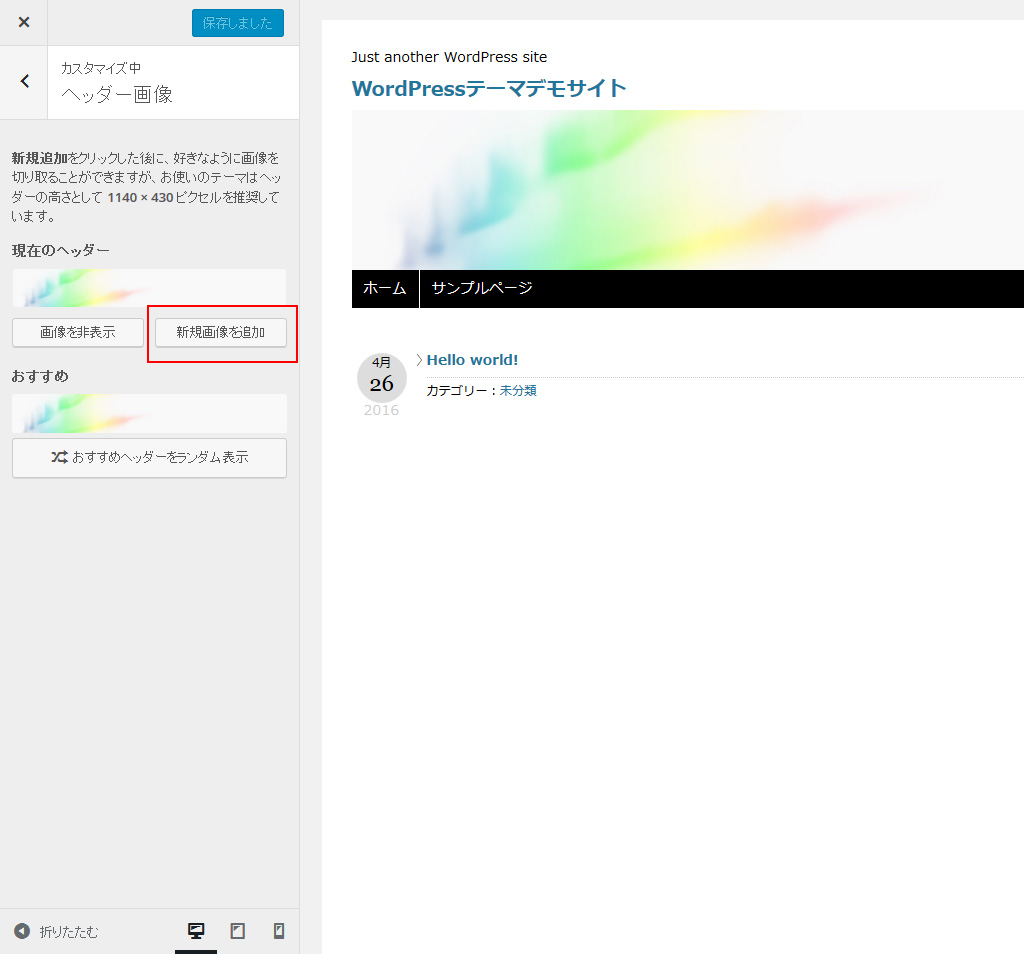Collapse the sidebar with 折りたたむ
Image resolution: width=1024 pixels, height=954 pixels.
[56, 931]
